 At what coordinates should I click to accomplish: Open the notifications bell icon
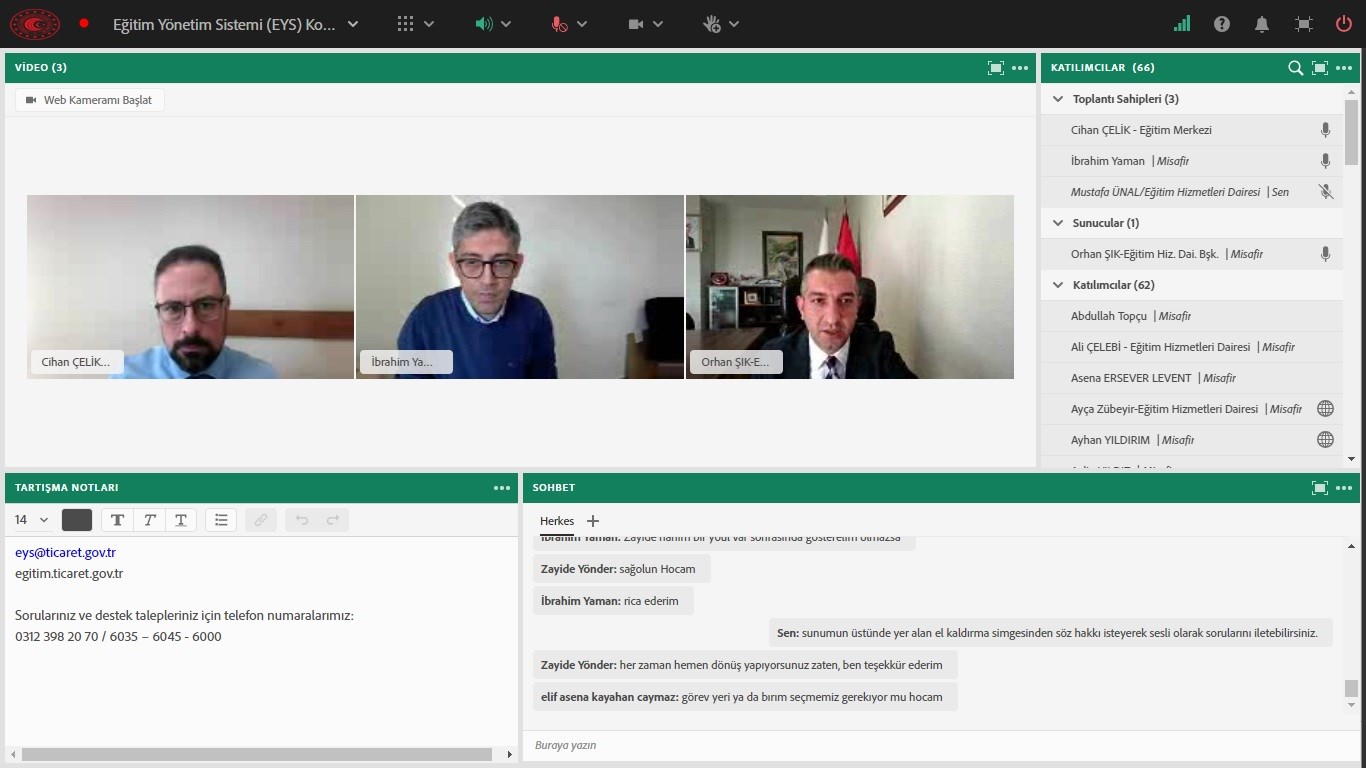click(1262, 24)
